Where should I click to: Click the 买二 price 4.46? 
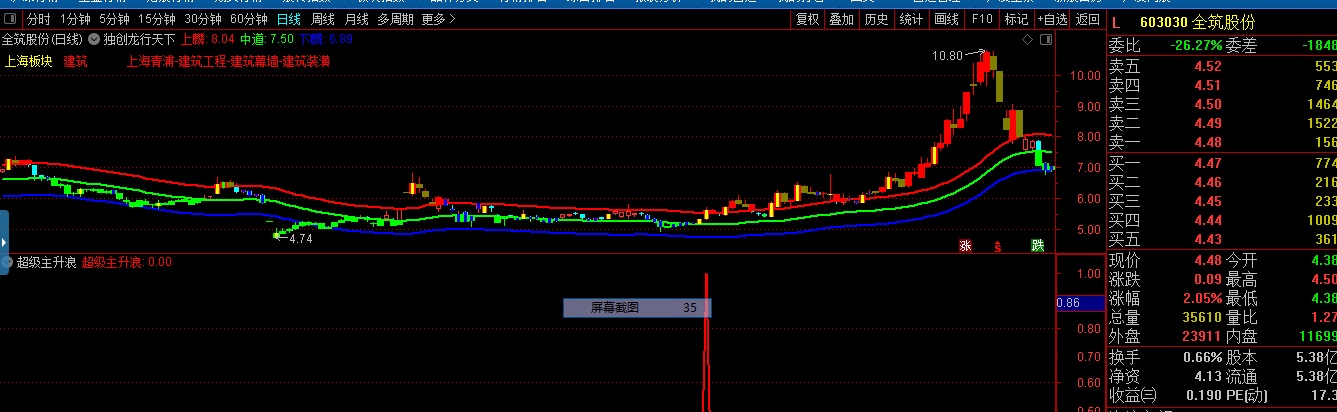(x=1208, y=182)
